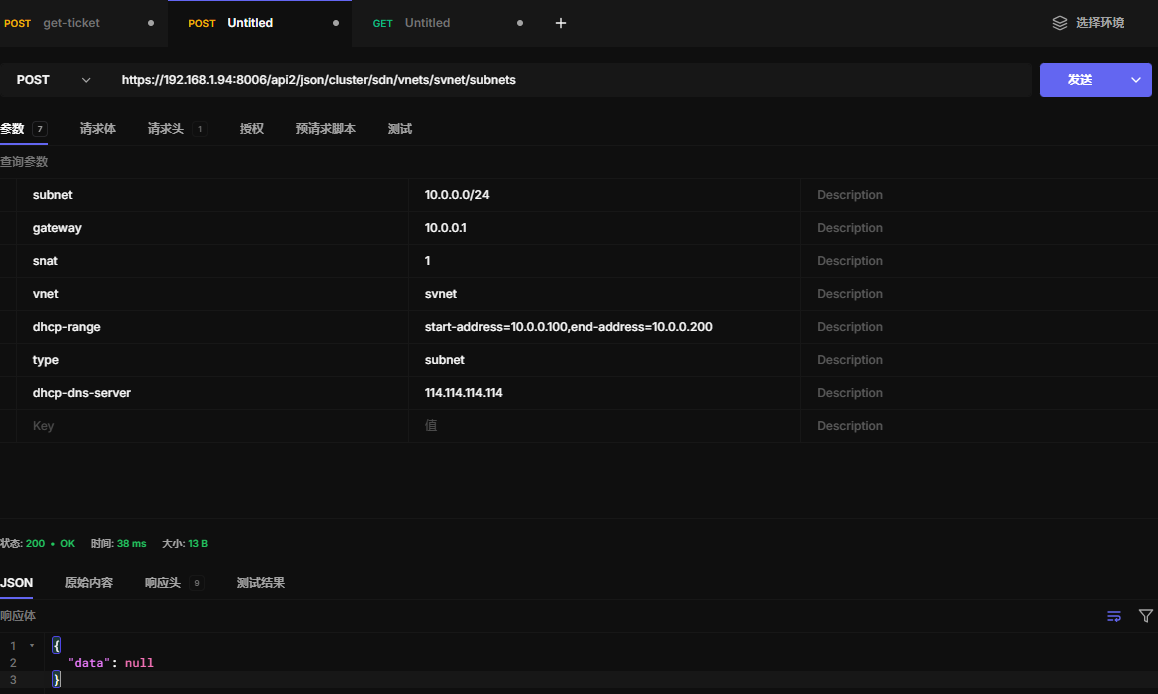Viewport: 1158px width, 694px height.
Task: Collapse JSON fold arrow on line 1
Action: click(32, 646)
